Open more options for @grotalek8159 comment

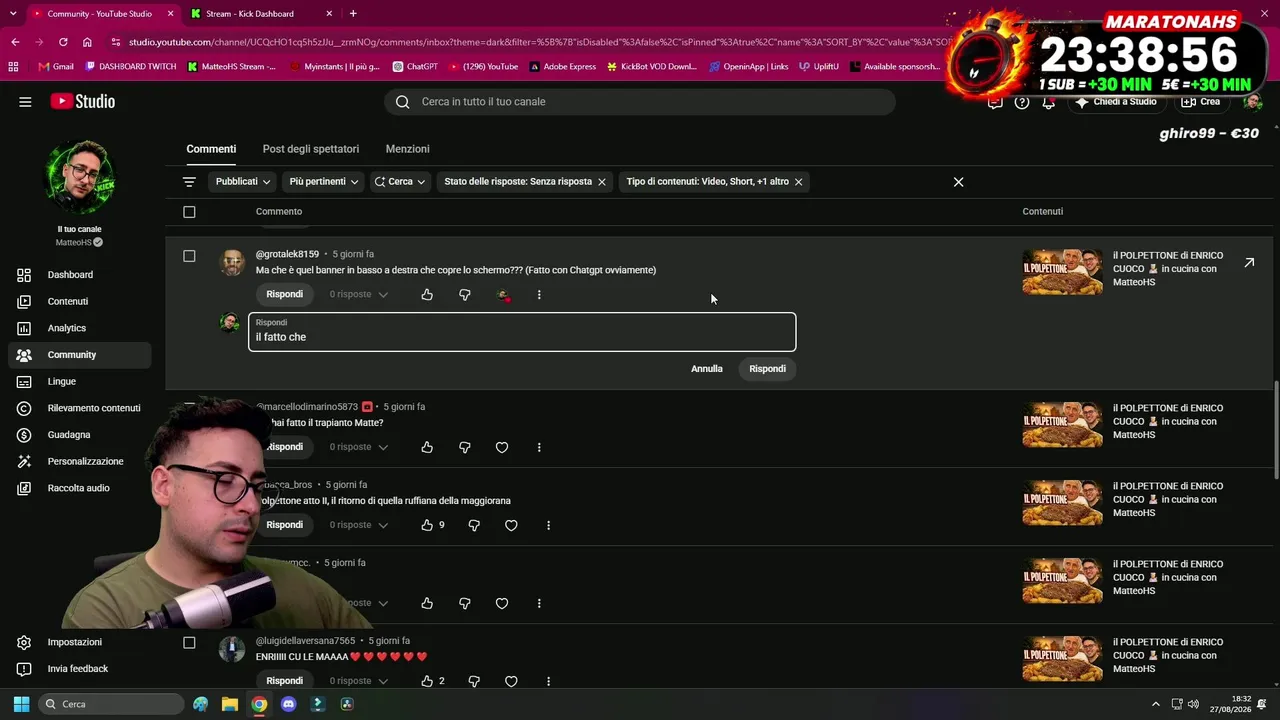coord(539,295)
